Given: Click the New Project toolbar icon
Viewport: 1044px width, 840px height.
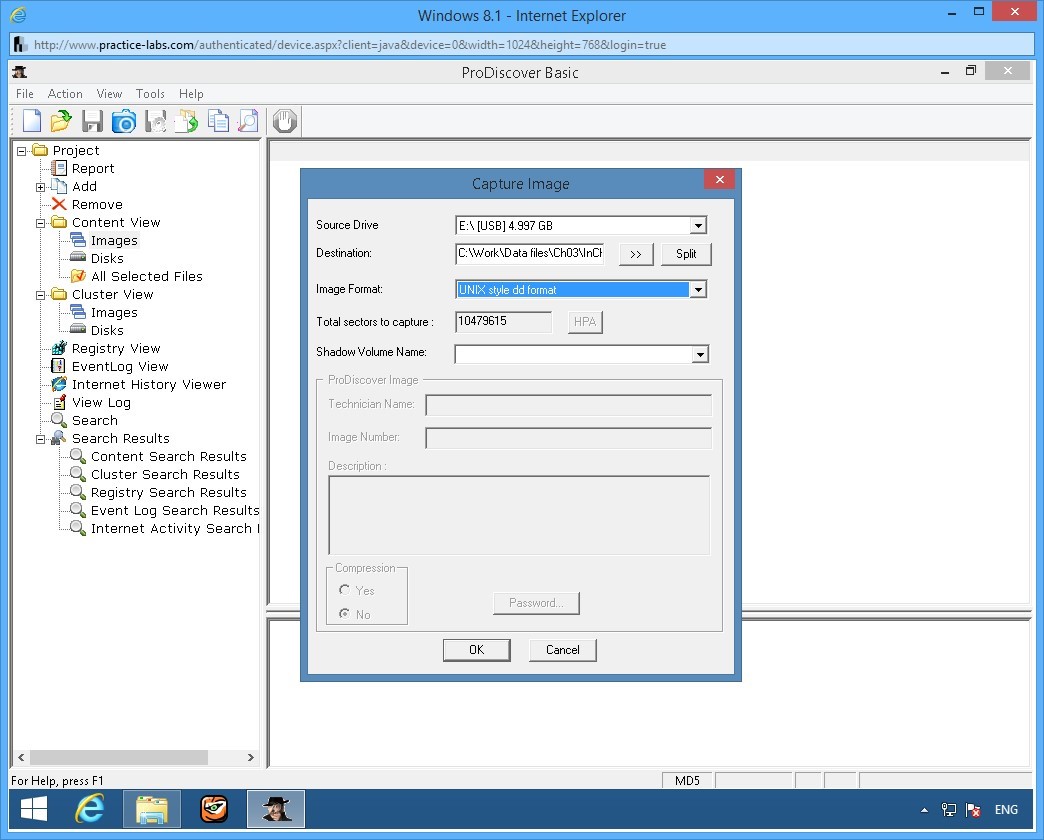Looking at the screenshot, I should [x=32, y=121].
